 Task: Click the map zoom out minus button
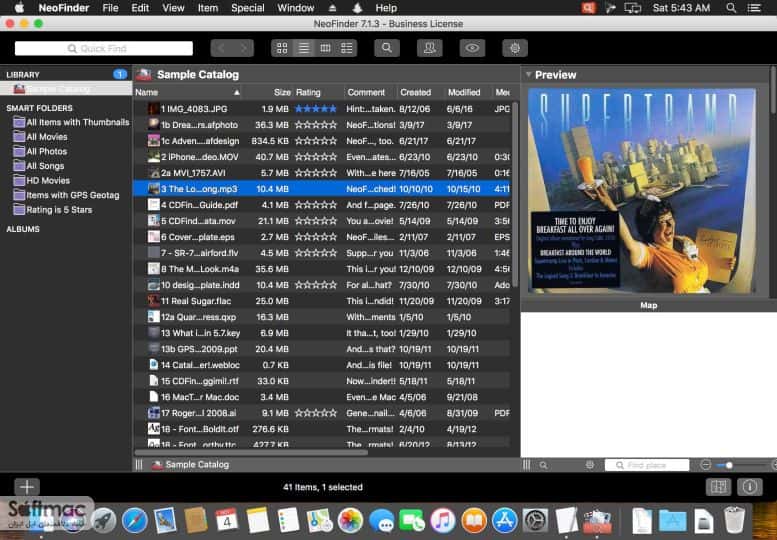tap(706, 465)
